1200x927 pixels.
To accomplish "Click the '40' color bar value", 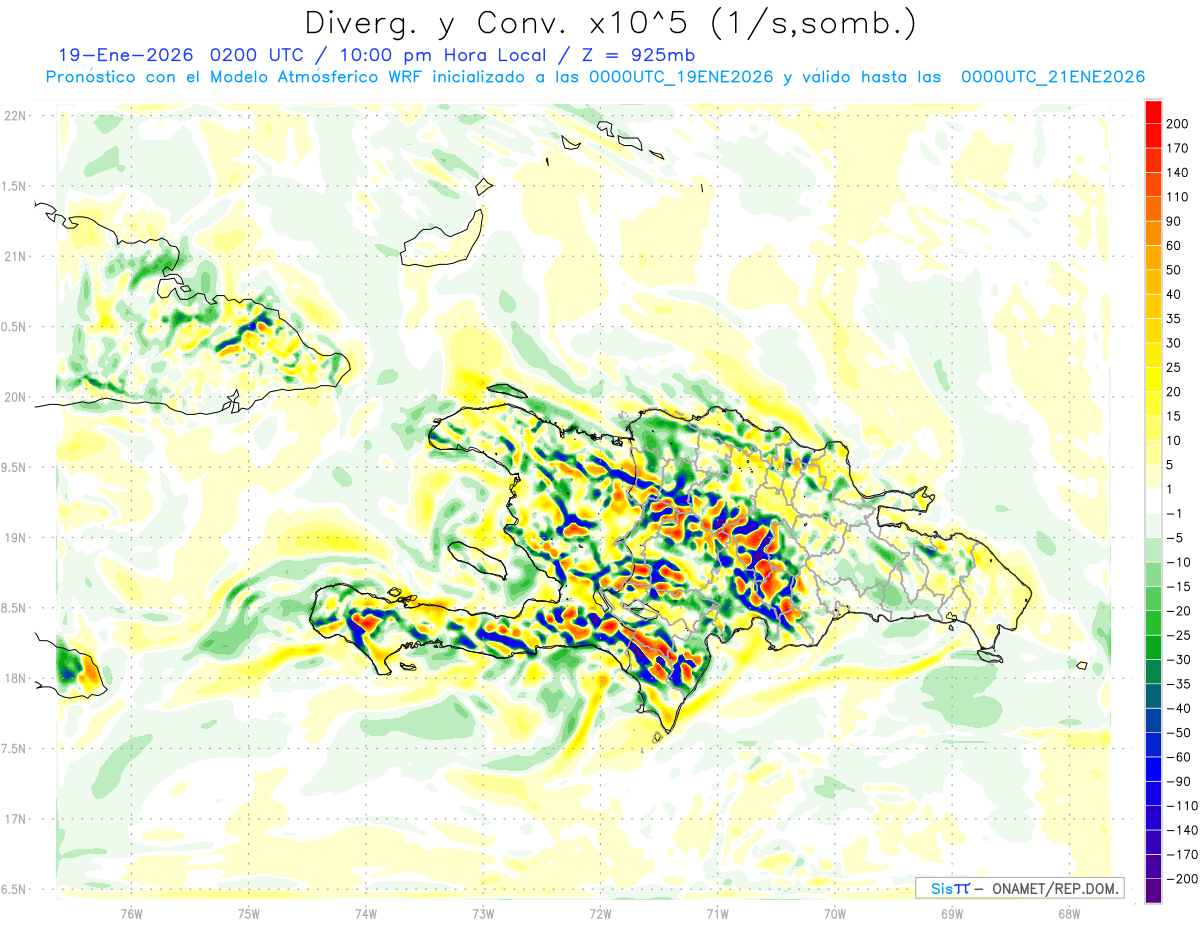I will [1175, 295].
